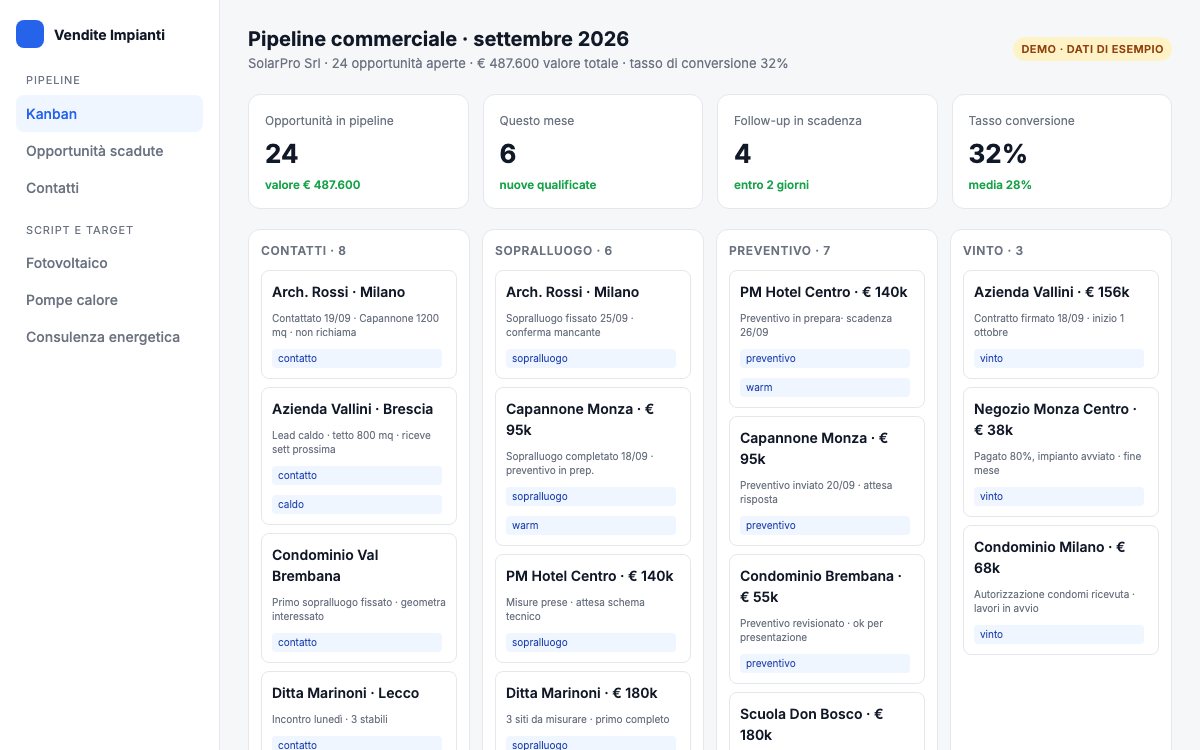The width and height of the screenshot is (1200, 750).
Task: Click warm tag on PM Hotel Centro in Preventivo
Action: click(825, 387)
